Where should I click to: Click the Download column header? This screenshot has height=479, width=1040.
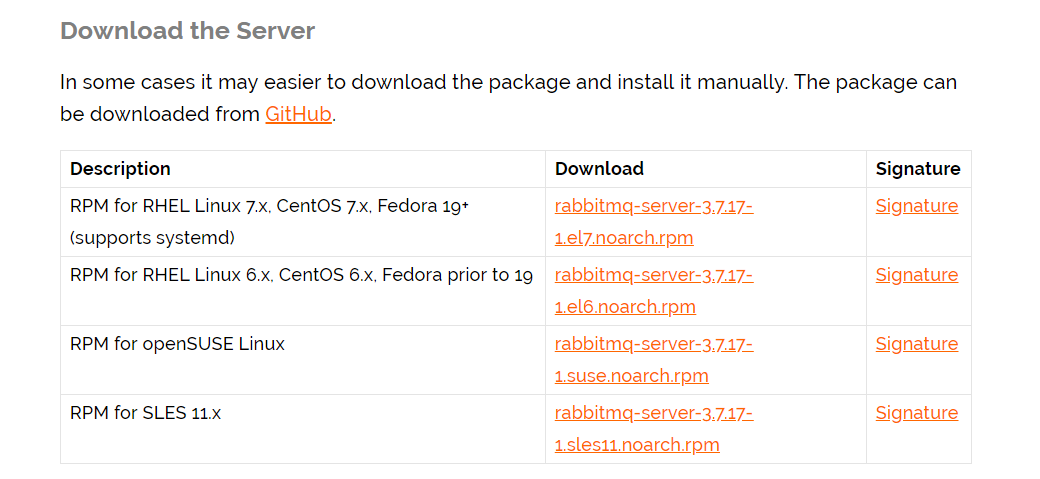[599, 169]
